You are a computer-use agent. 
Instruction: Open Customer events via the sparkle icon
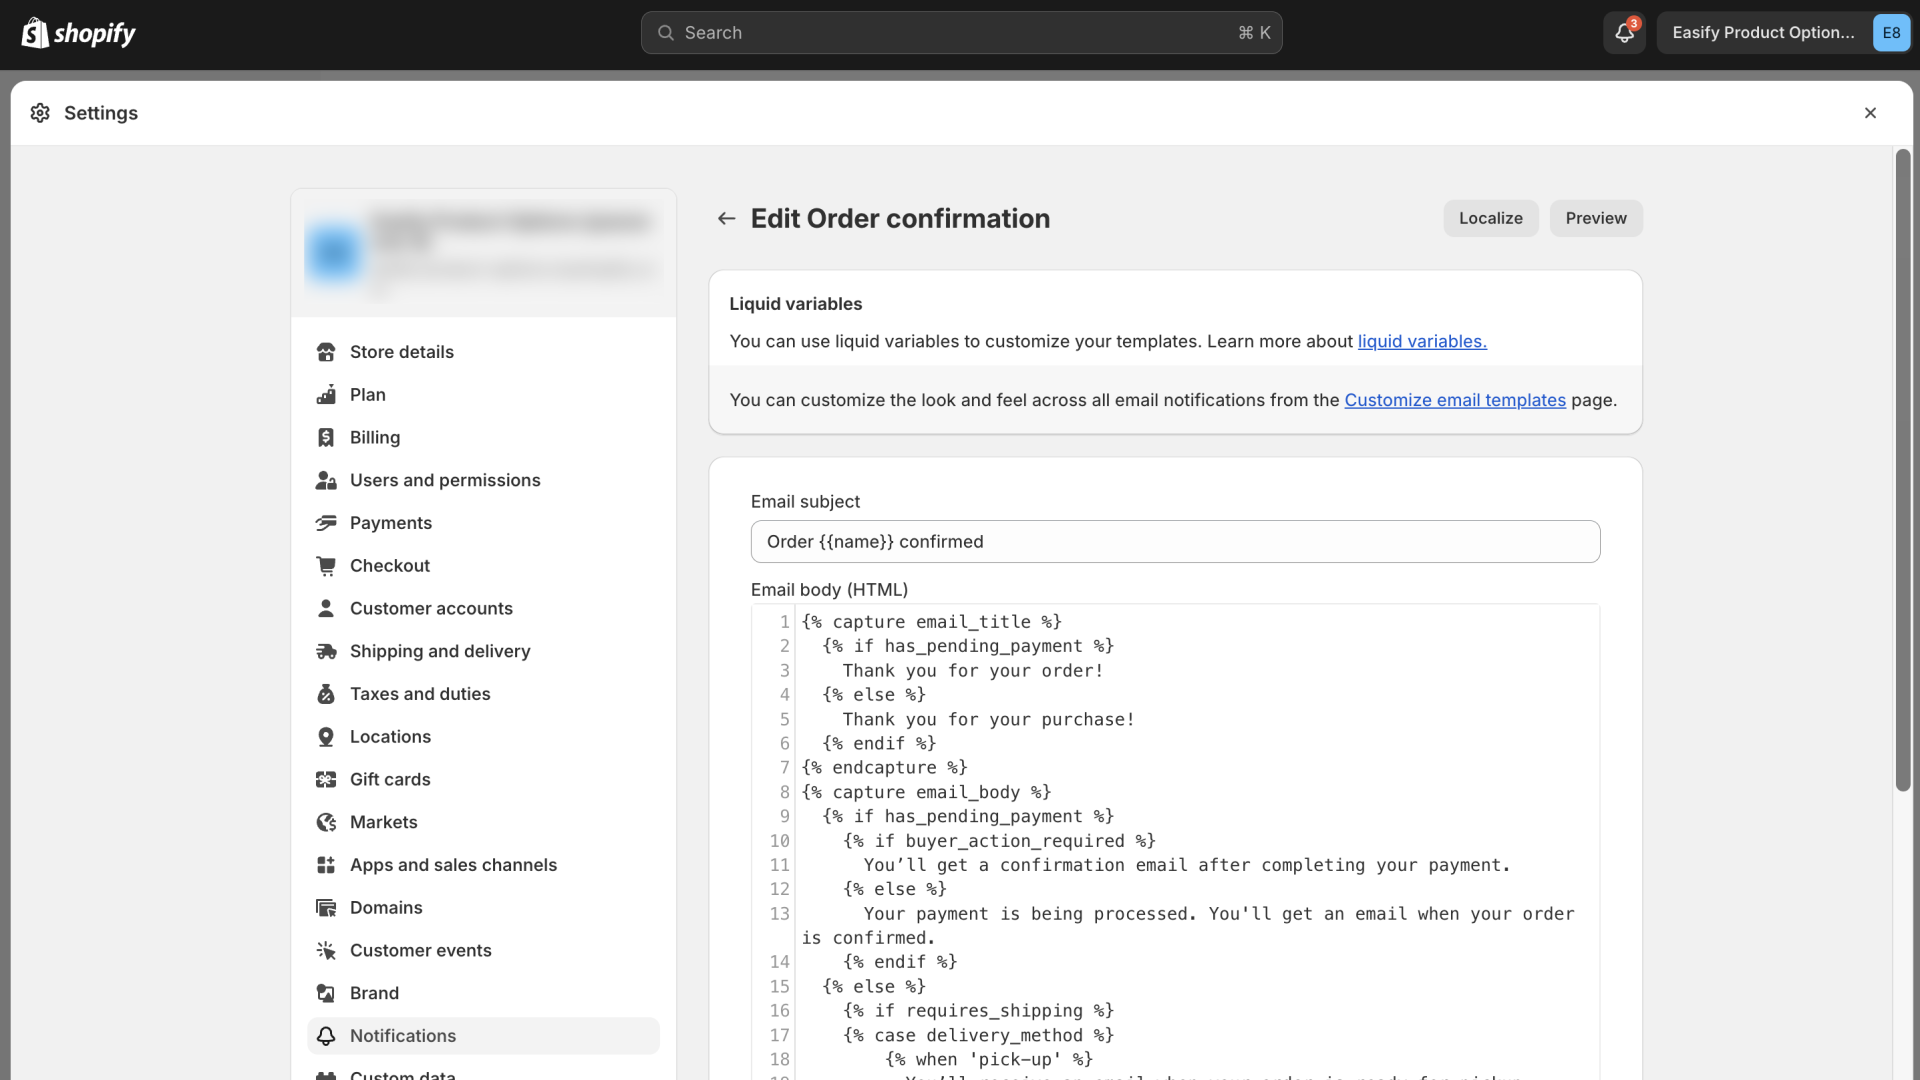click(327, 950)
